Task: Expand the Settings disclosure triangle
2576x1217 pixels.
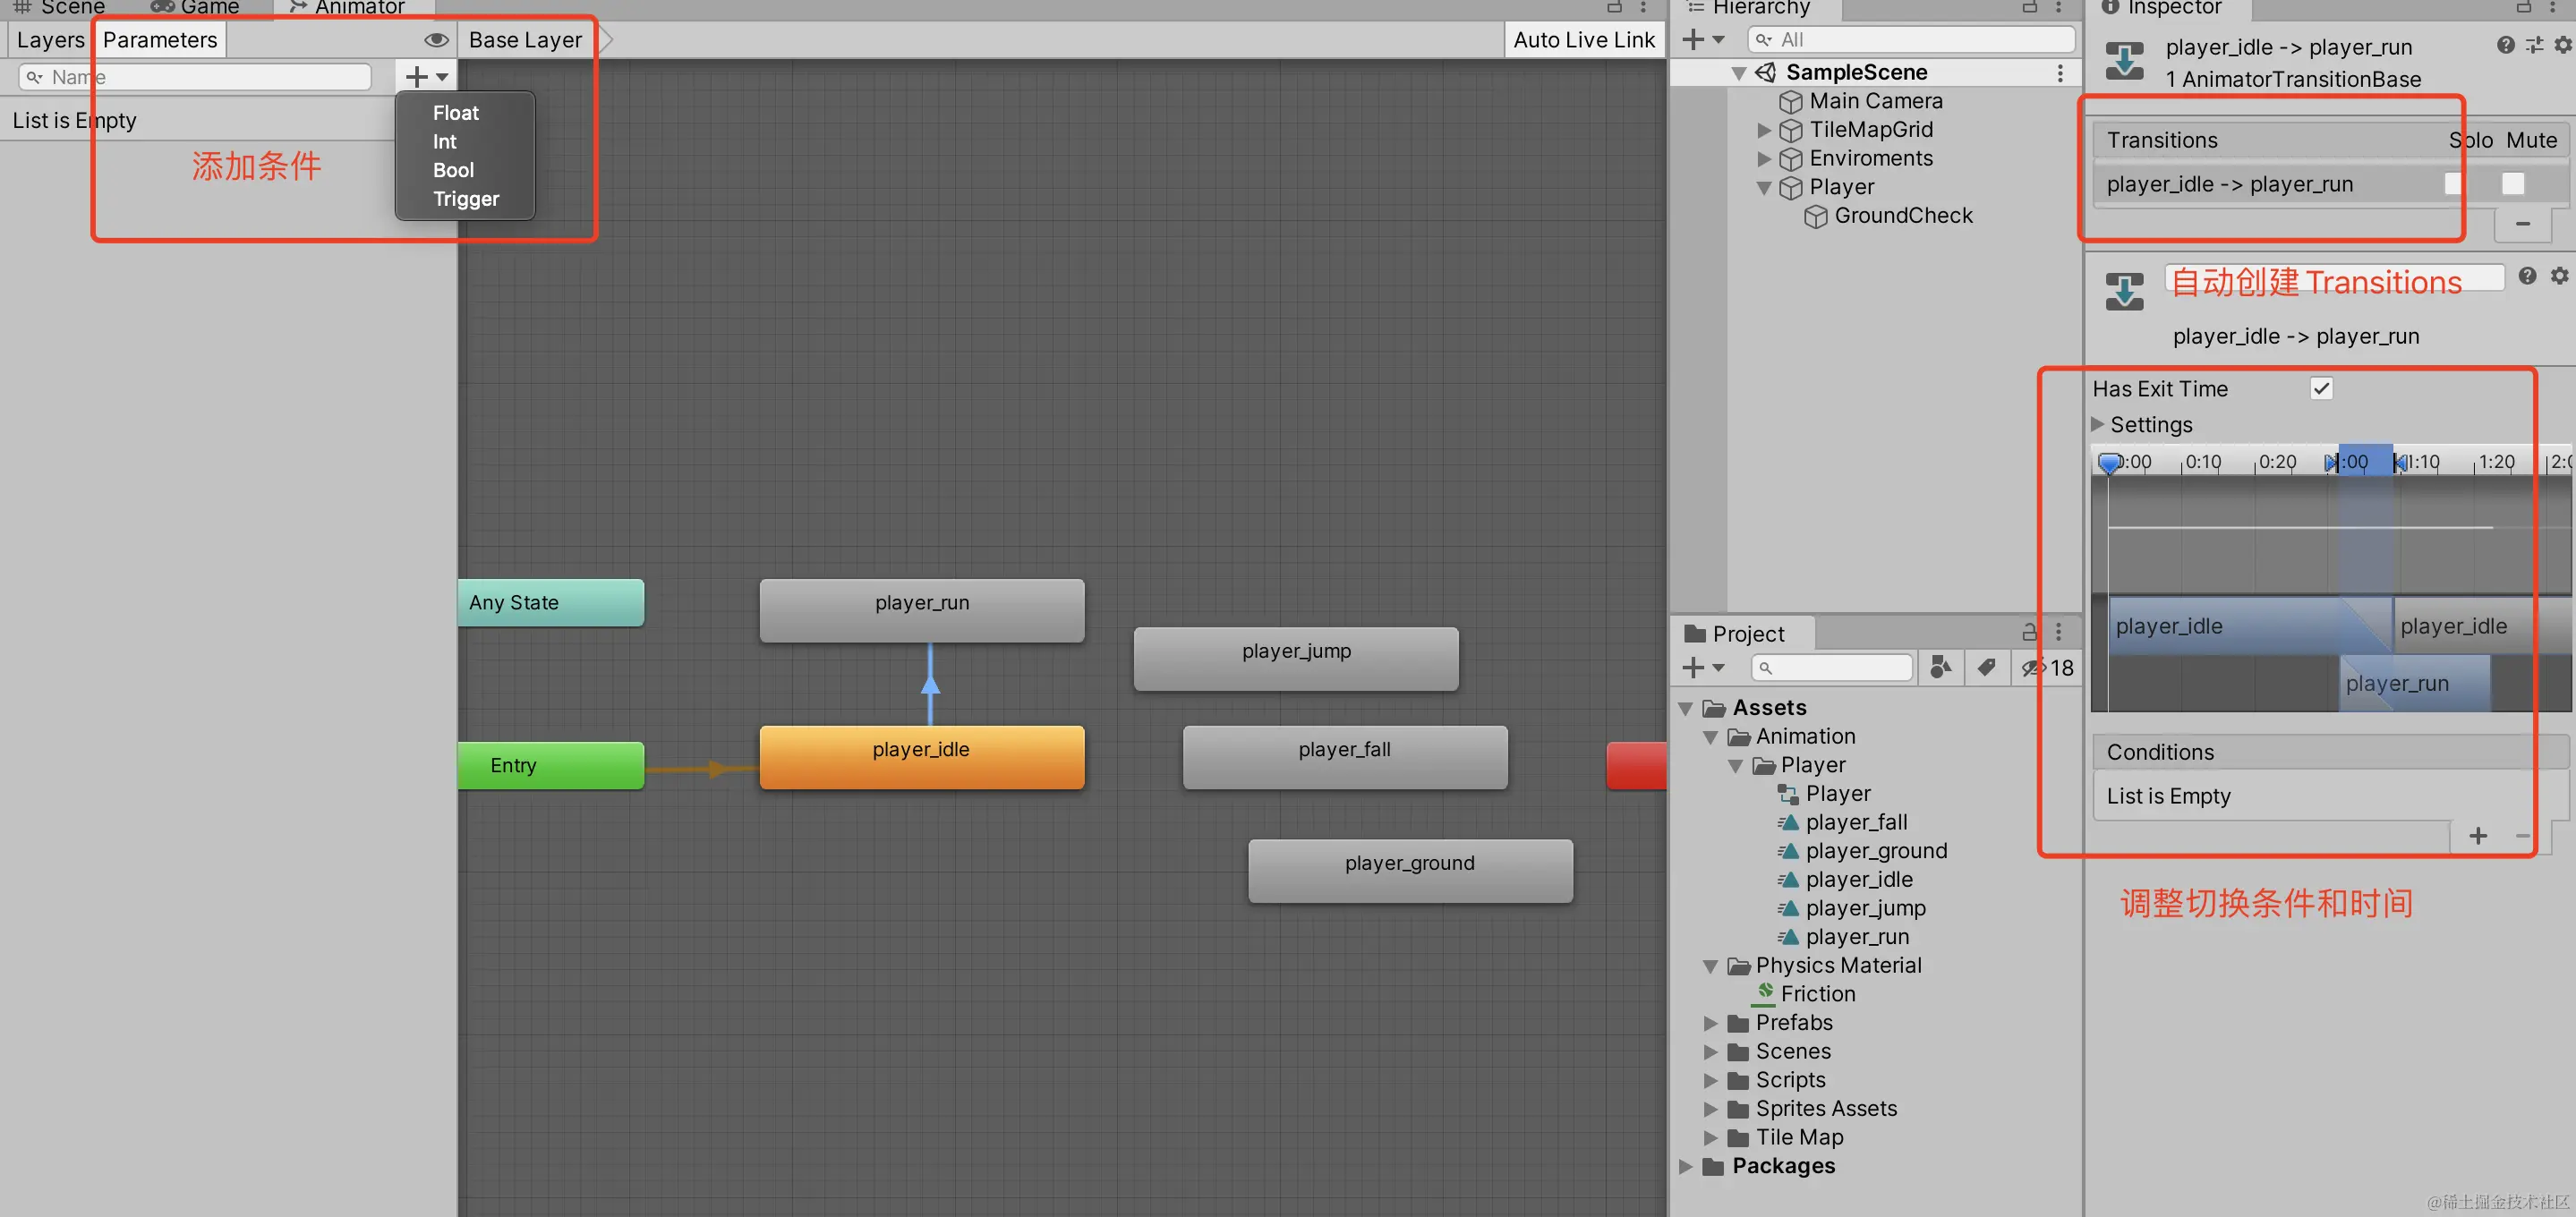Action: point(2098,424)
